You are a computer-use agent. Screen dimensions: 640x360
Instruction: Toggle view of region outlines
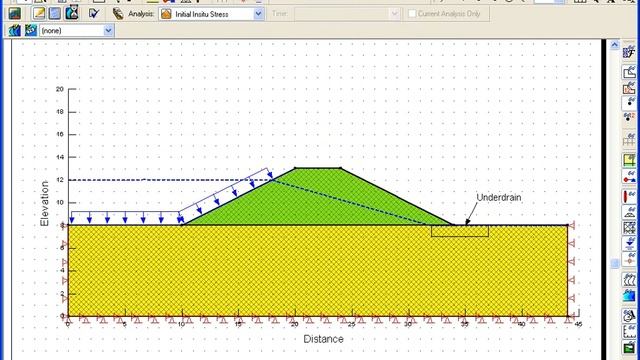pyautogui.click(x=629, y=72)
